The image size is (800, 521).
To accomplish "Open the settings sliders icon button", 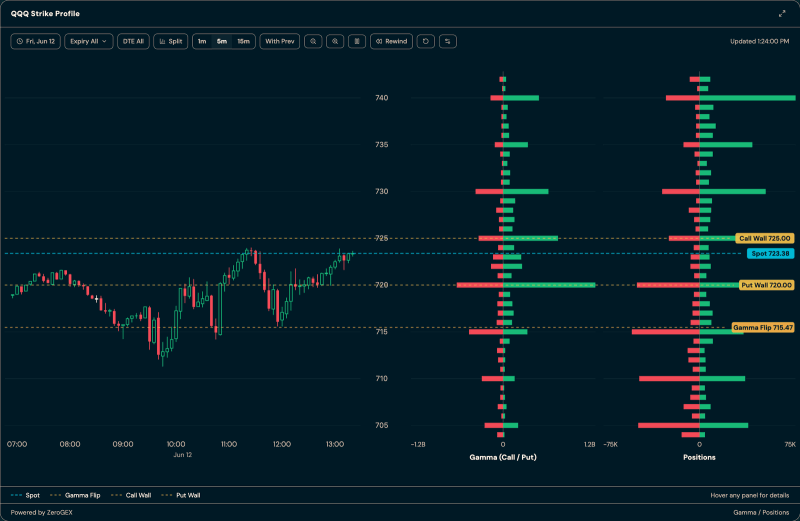I will click(447, 41).
